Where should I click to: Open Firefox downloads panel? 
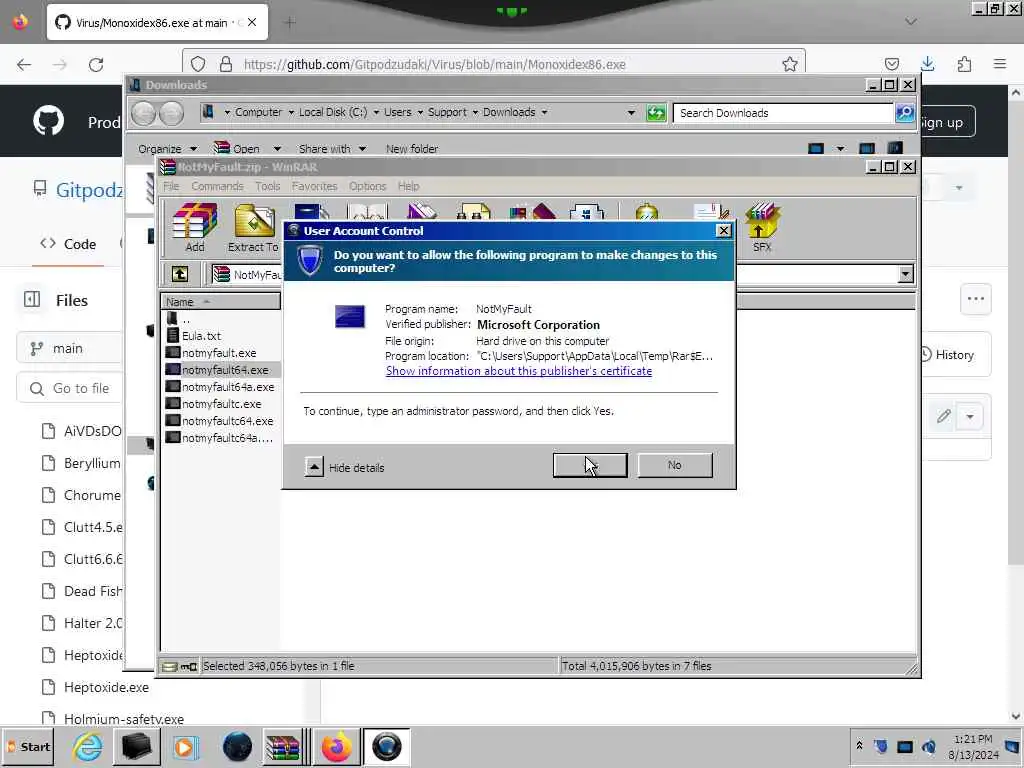(x=927, y=64)
